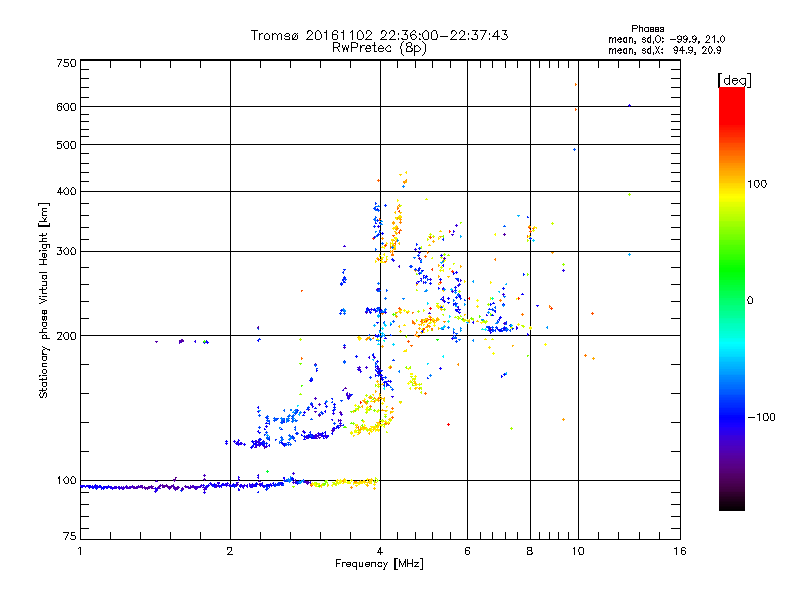Click the 4 tick on the frequency axis
800x600 pixels.
[x=379, y=551]
